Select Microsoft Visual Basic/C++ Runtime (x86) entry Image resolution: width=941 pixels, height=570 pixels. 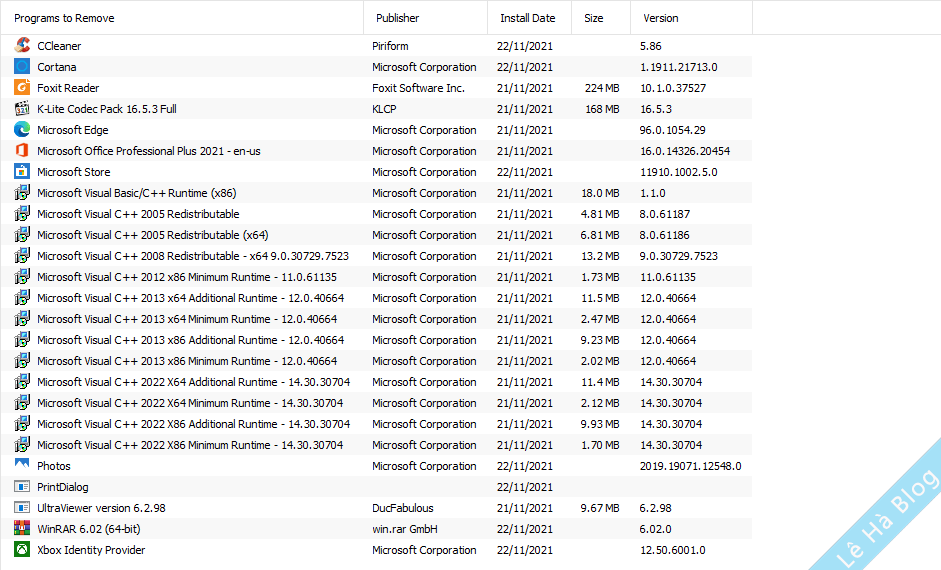click(x=137, y=193)
